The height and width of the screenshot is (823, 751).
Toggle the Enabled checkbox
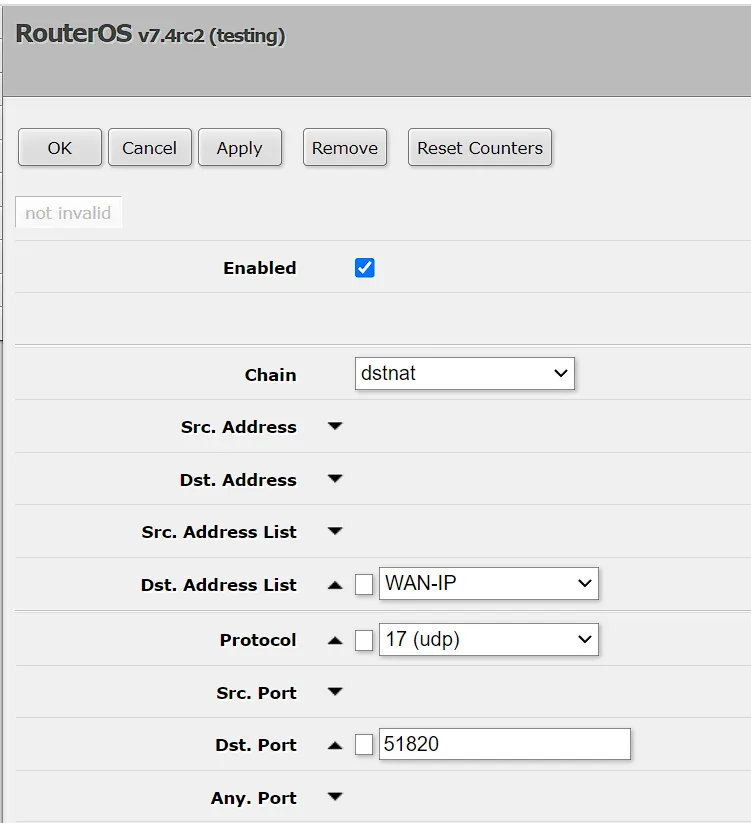coord(365,268)
